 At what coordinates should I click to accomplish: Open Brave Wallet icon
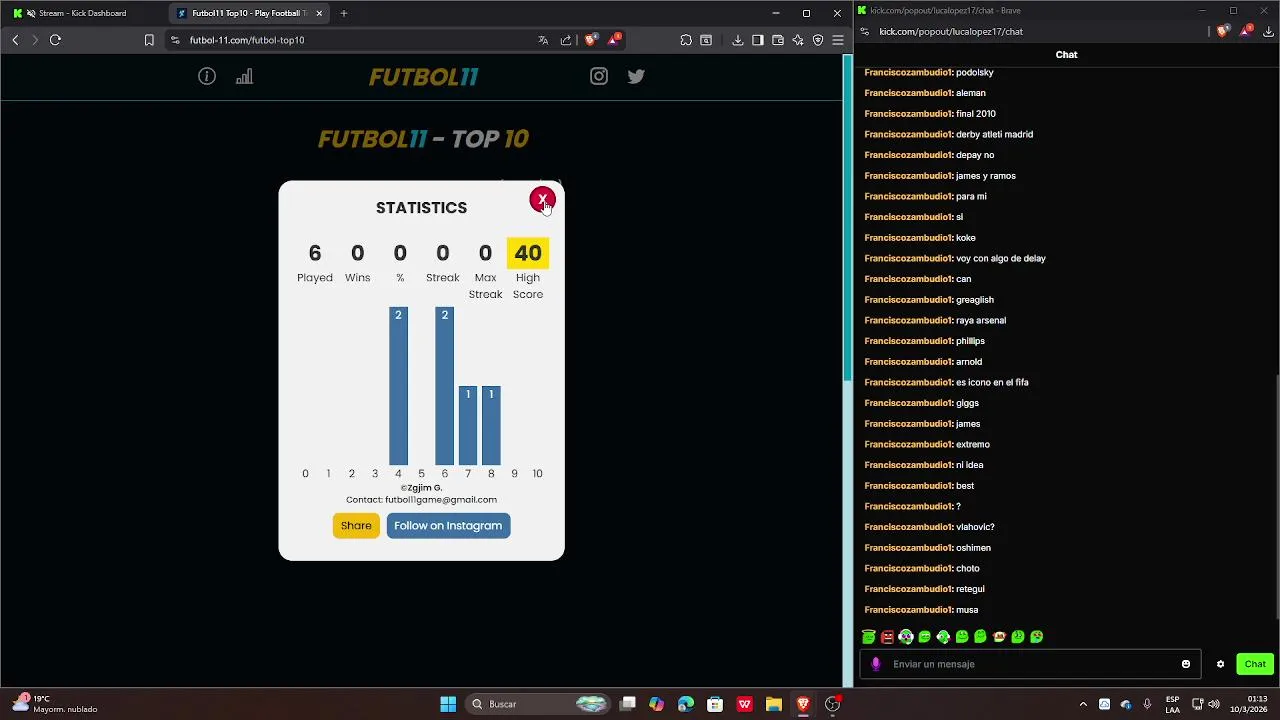(778, 40)
